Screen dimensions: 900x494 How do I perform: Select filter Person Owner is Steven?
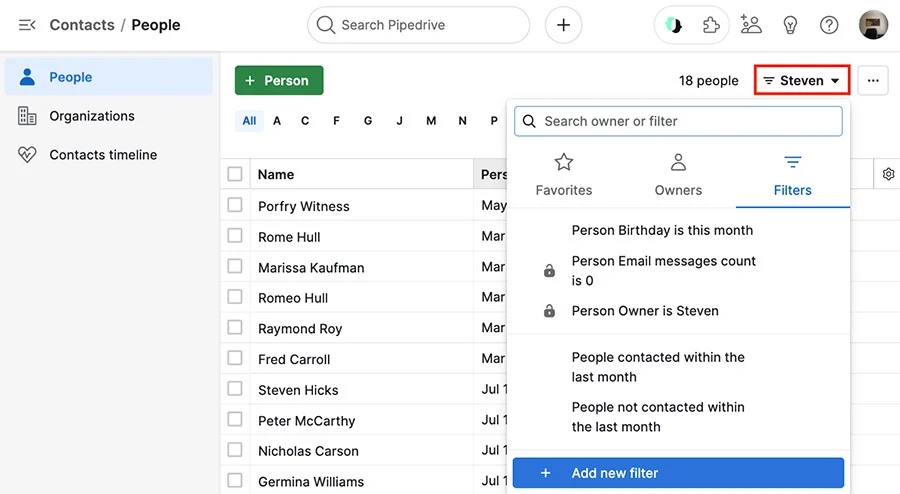[645, 311]
